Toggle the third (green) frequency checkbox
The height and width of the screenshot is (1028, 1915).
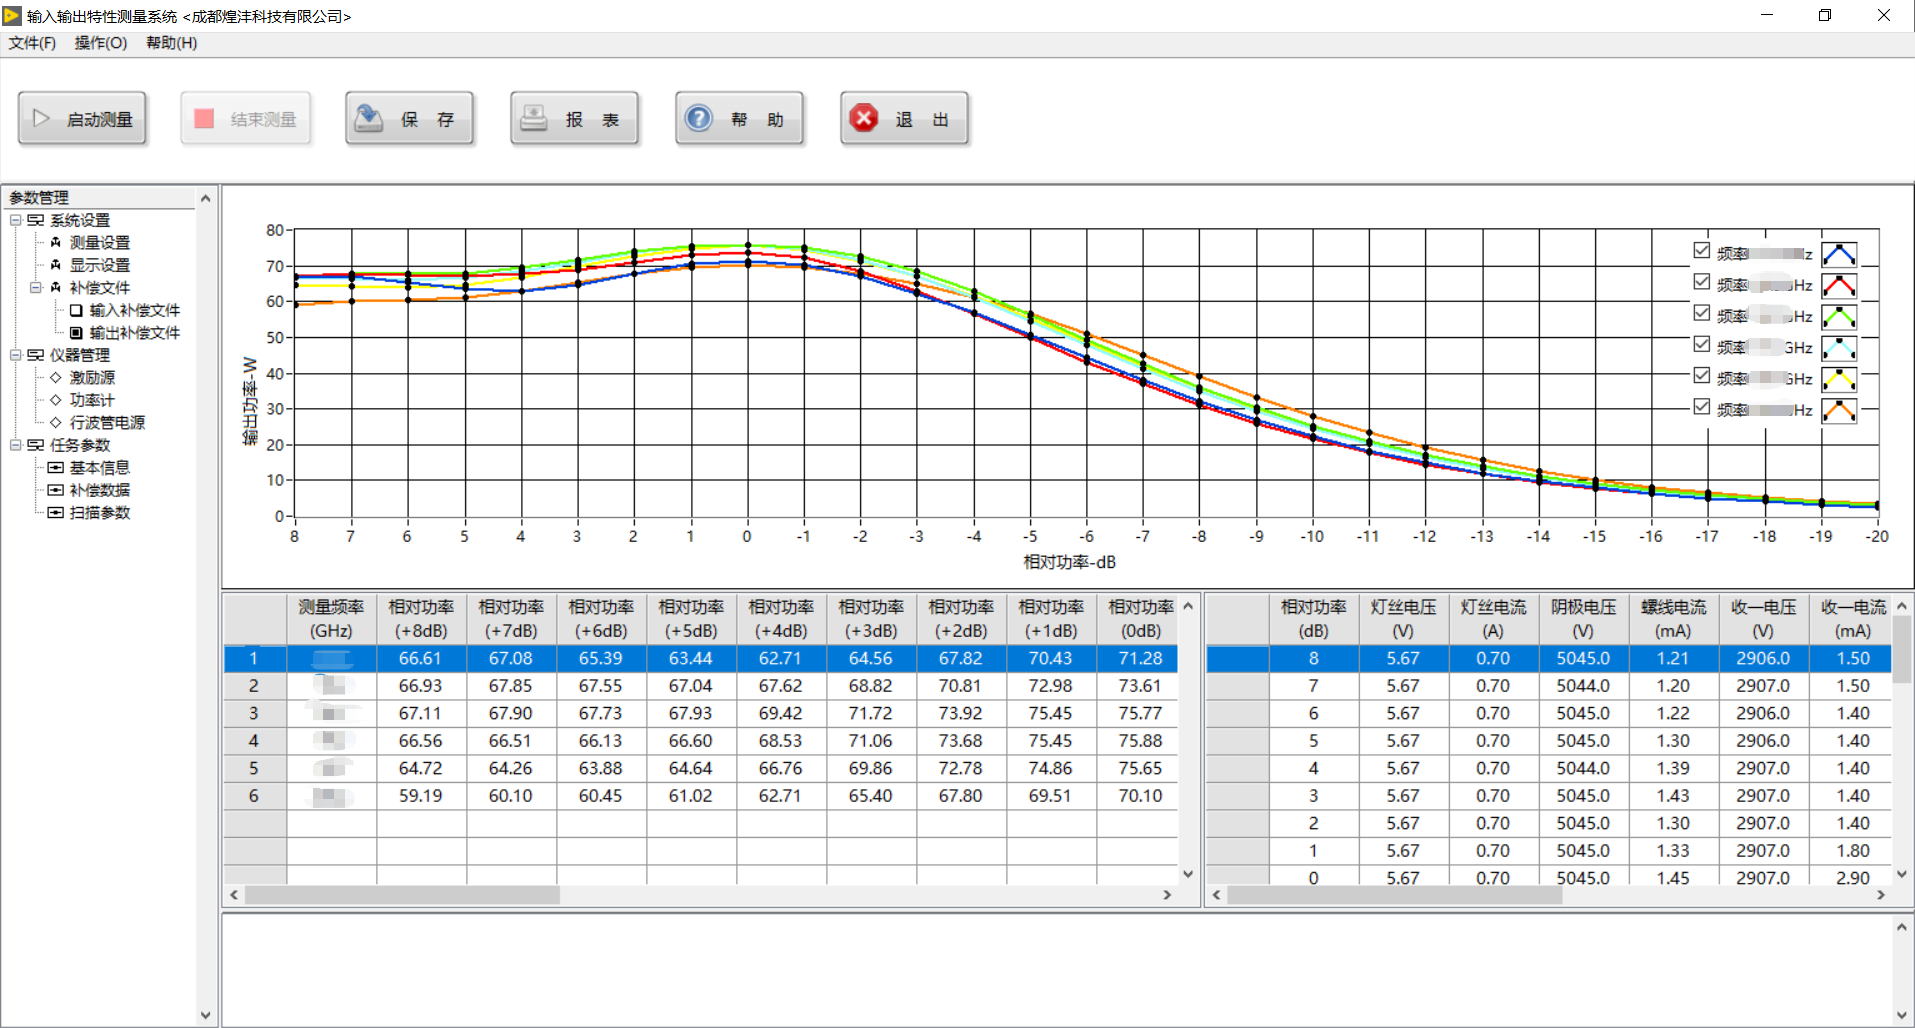tap(1701, 314)
